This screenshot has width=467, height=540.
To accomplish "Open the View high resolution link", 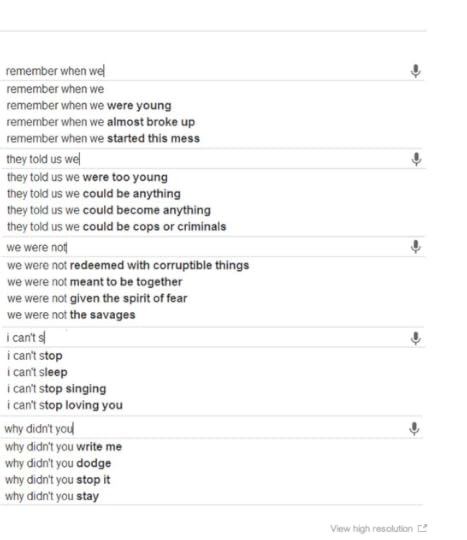I will 371,528.
